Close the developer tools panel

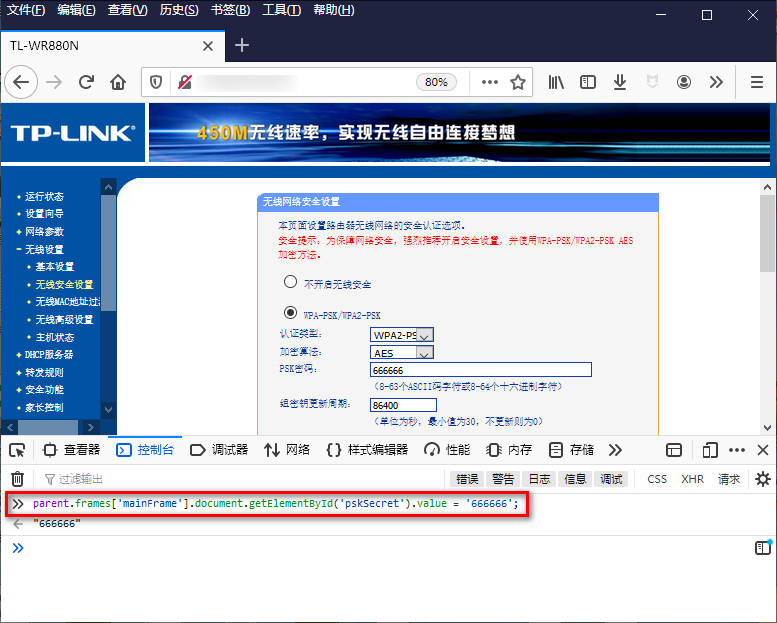(763, 450)
